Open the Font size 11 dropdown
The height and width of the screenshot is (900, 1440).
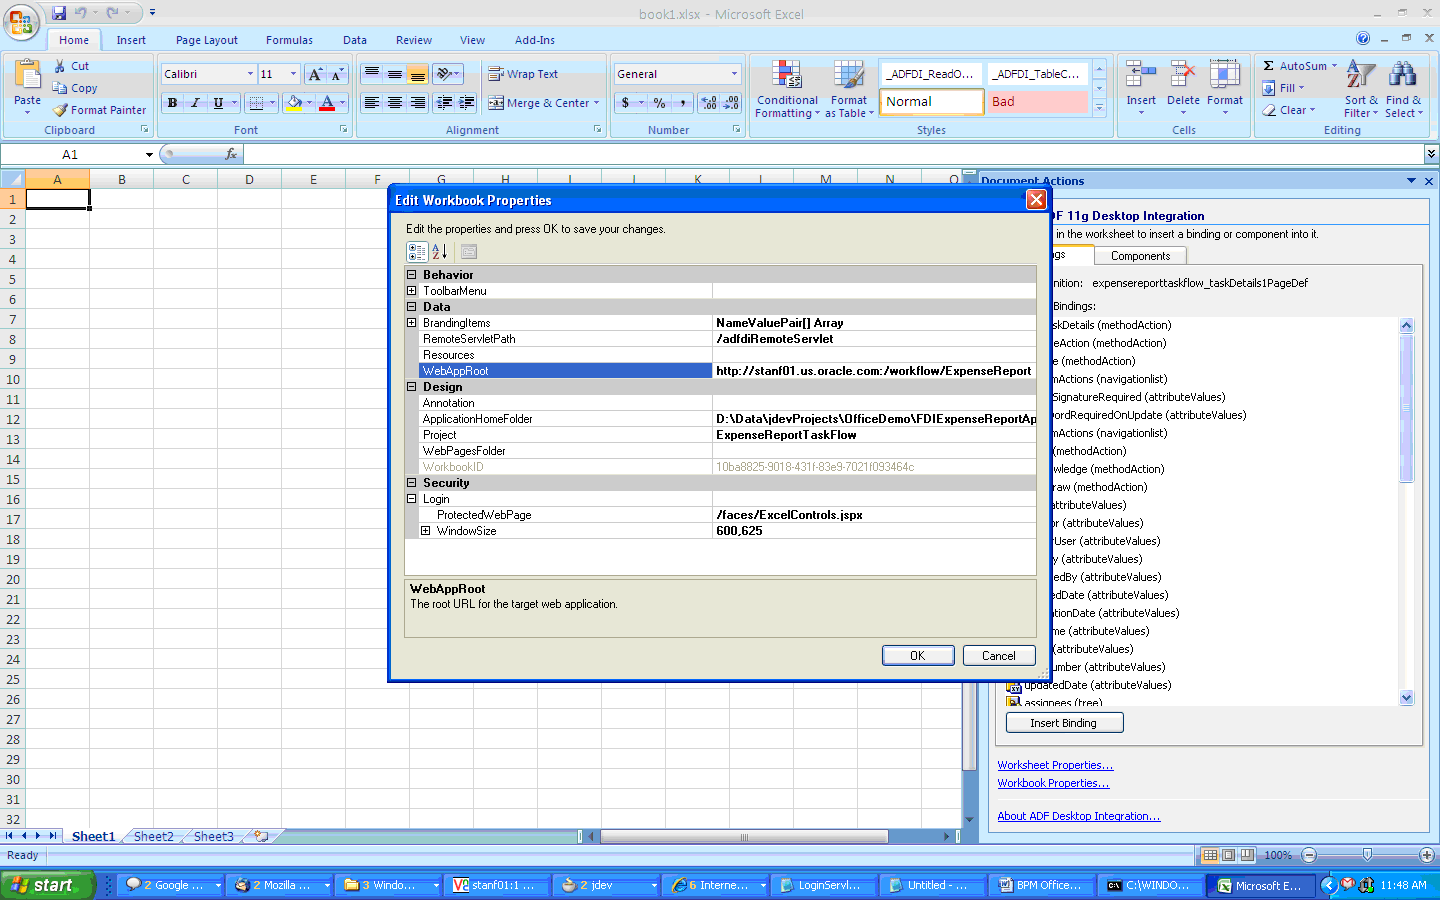(293, 74)
